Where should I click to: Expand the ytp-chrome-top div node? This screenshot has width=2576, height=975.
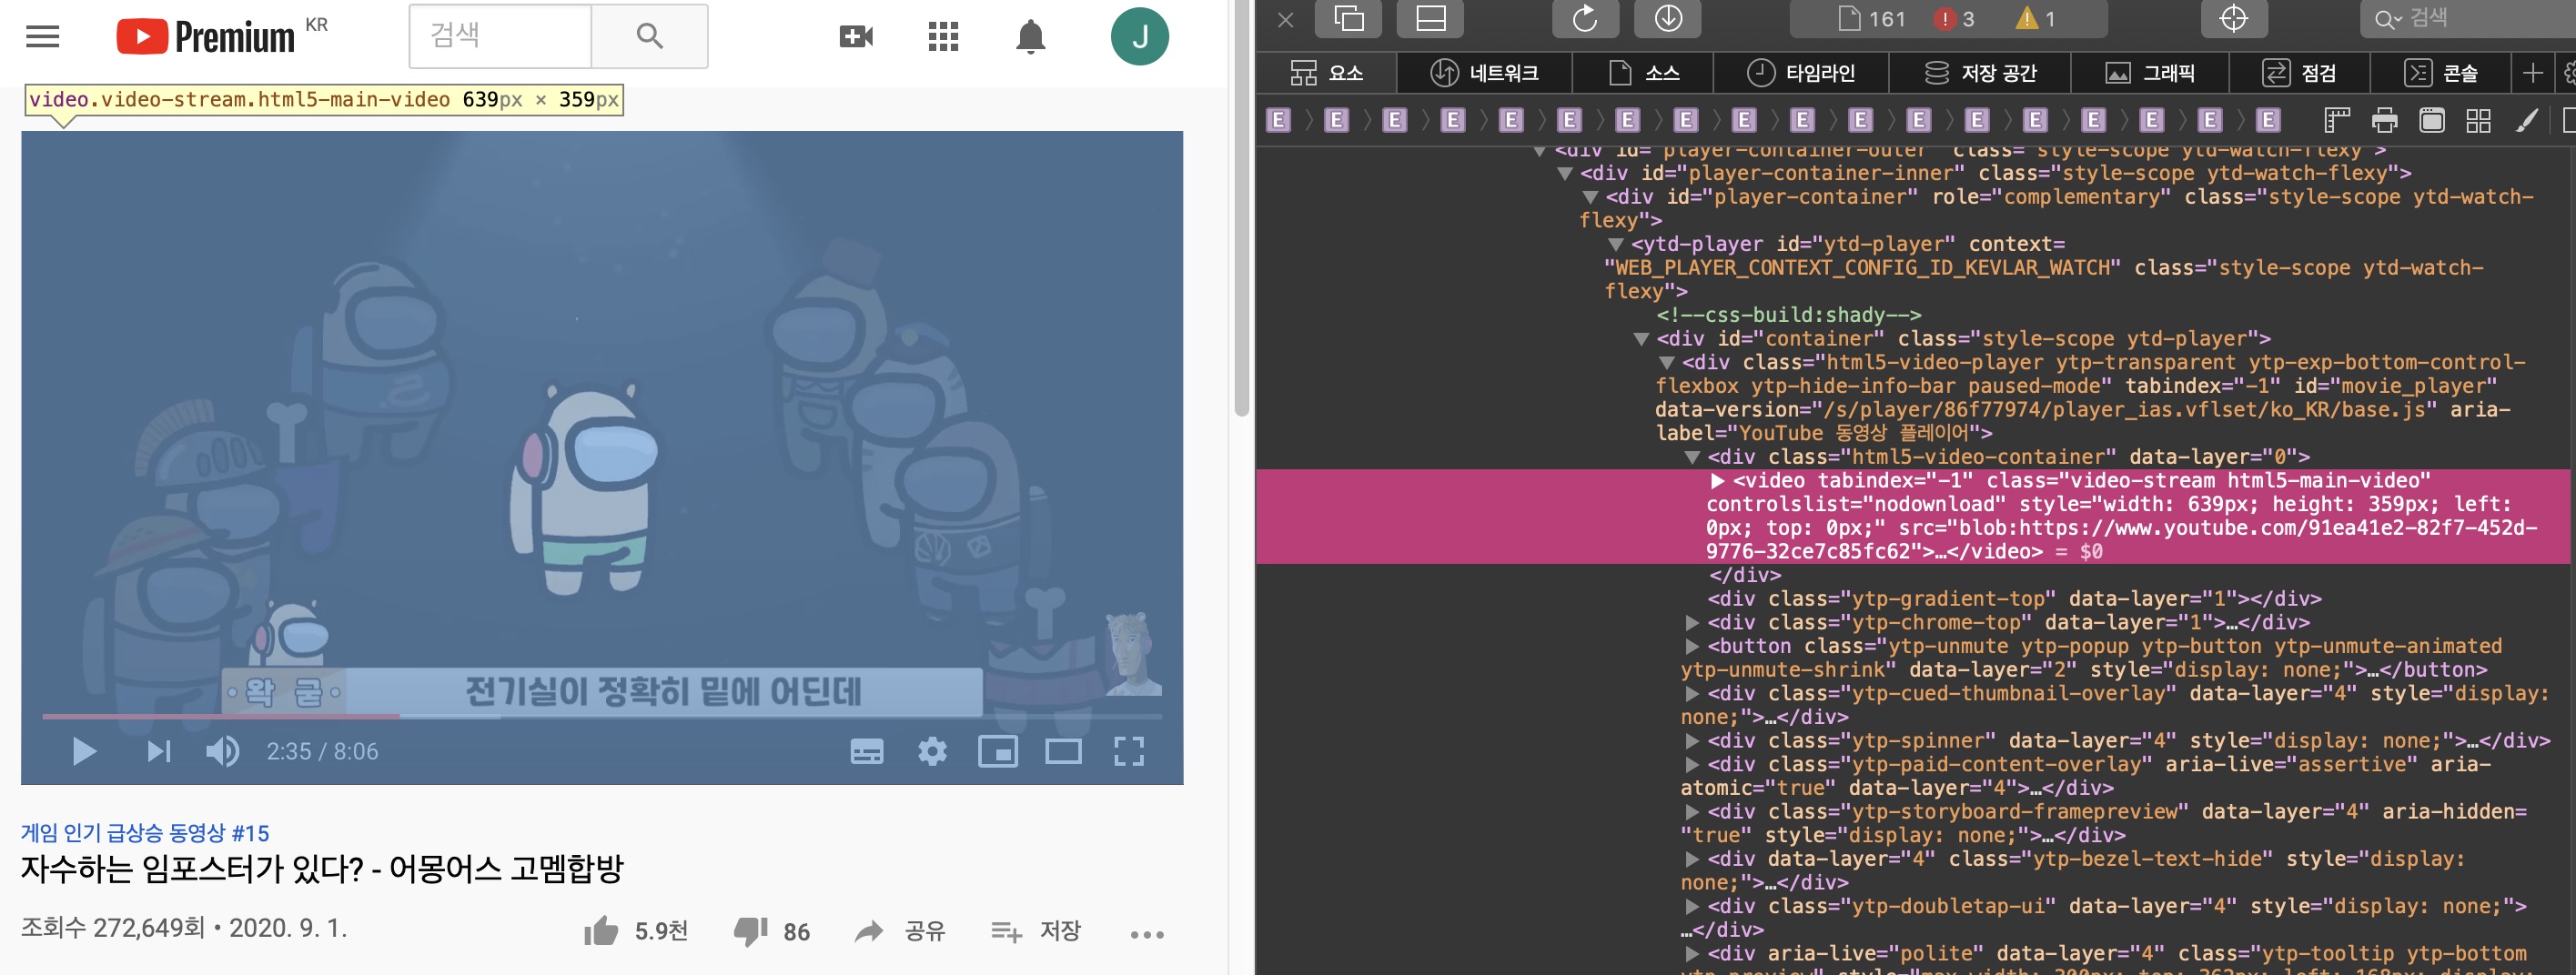pyautogui.click(x=1692, y=623)
